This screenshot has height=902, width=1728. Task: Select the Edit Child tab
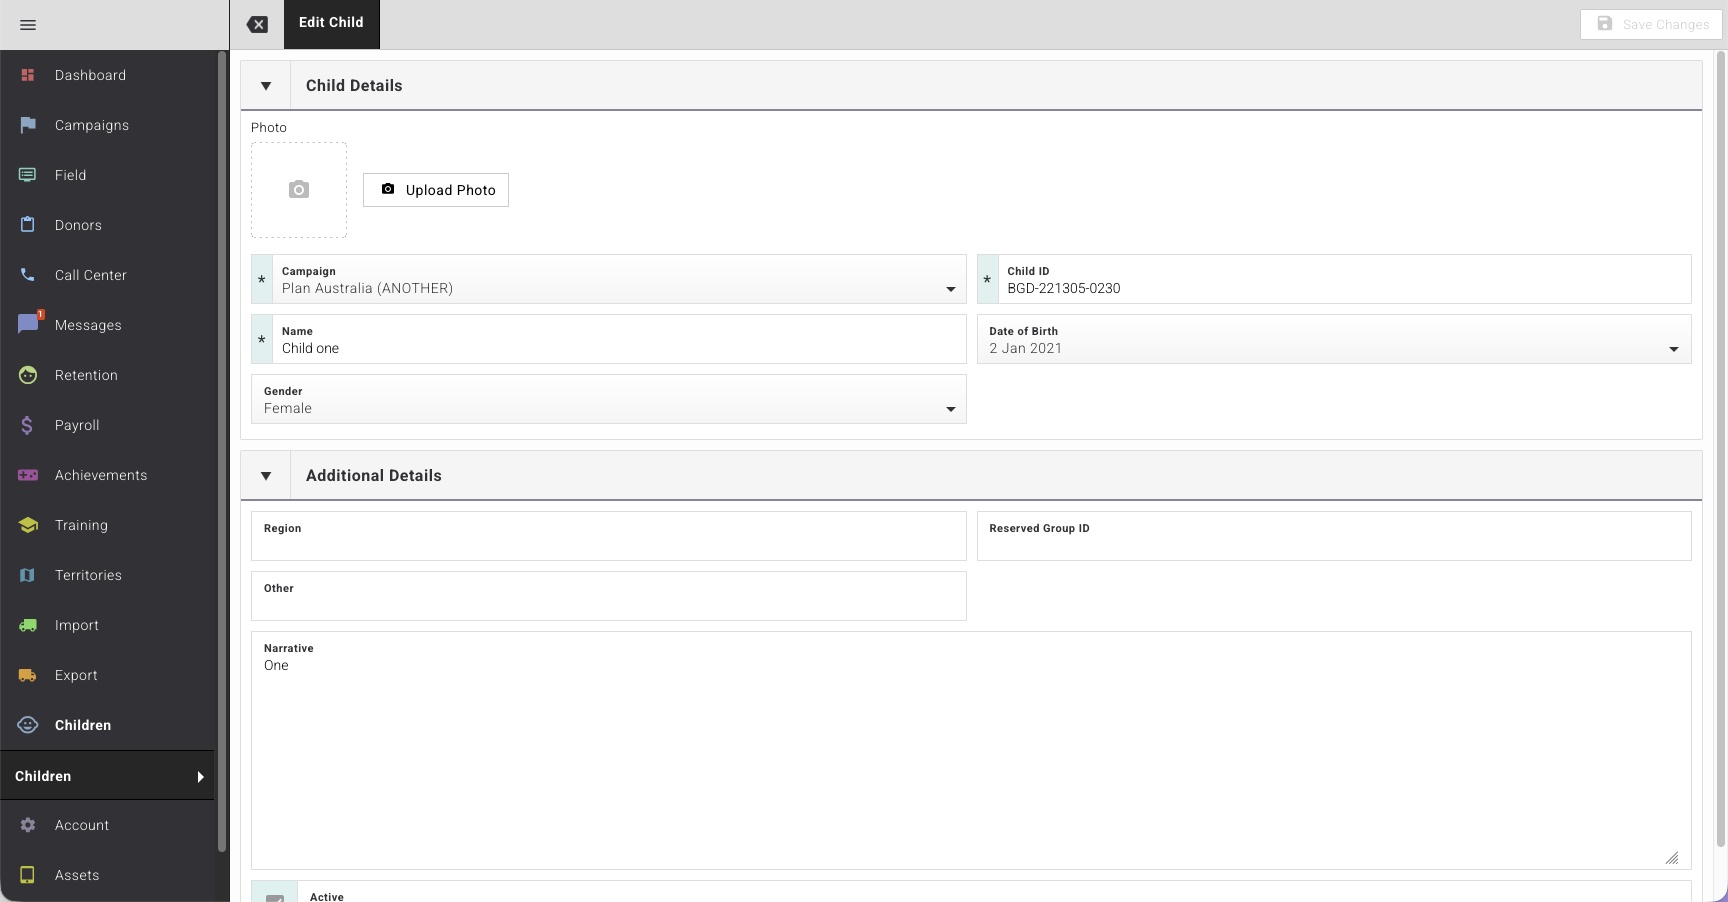(x=332, y=24)
